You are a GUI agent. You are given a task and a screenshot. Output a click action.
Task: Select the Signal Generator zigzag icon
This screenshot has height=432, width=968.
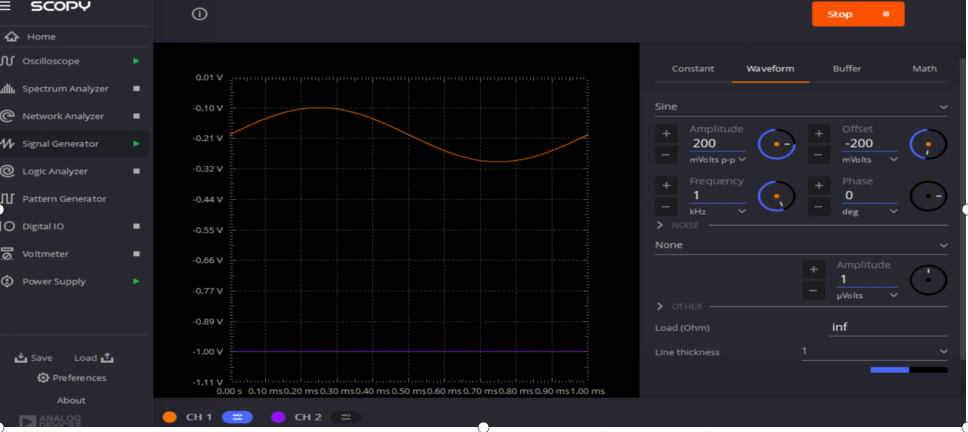tap(7, 144)
